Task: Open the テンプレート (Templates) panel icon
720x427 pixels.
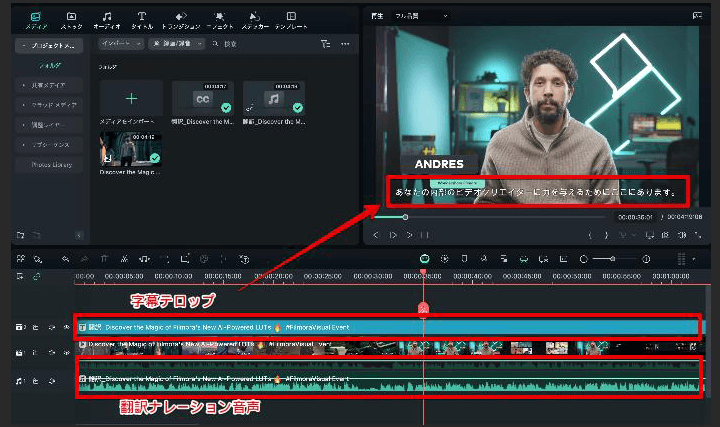Action: click(291, 20)
